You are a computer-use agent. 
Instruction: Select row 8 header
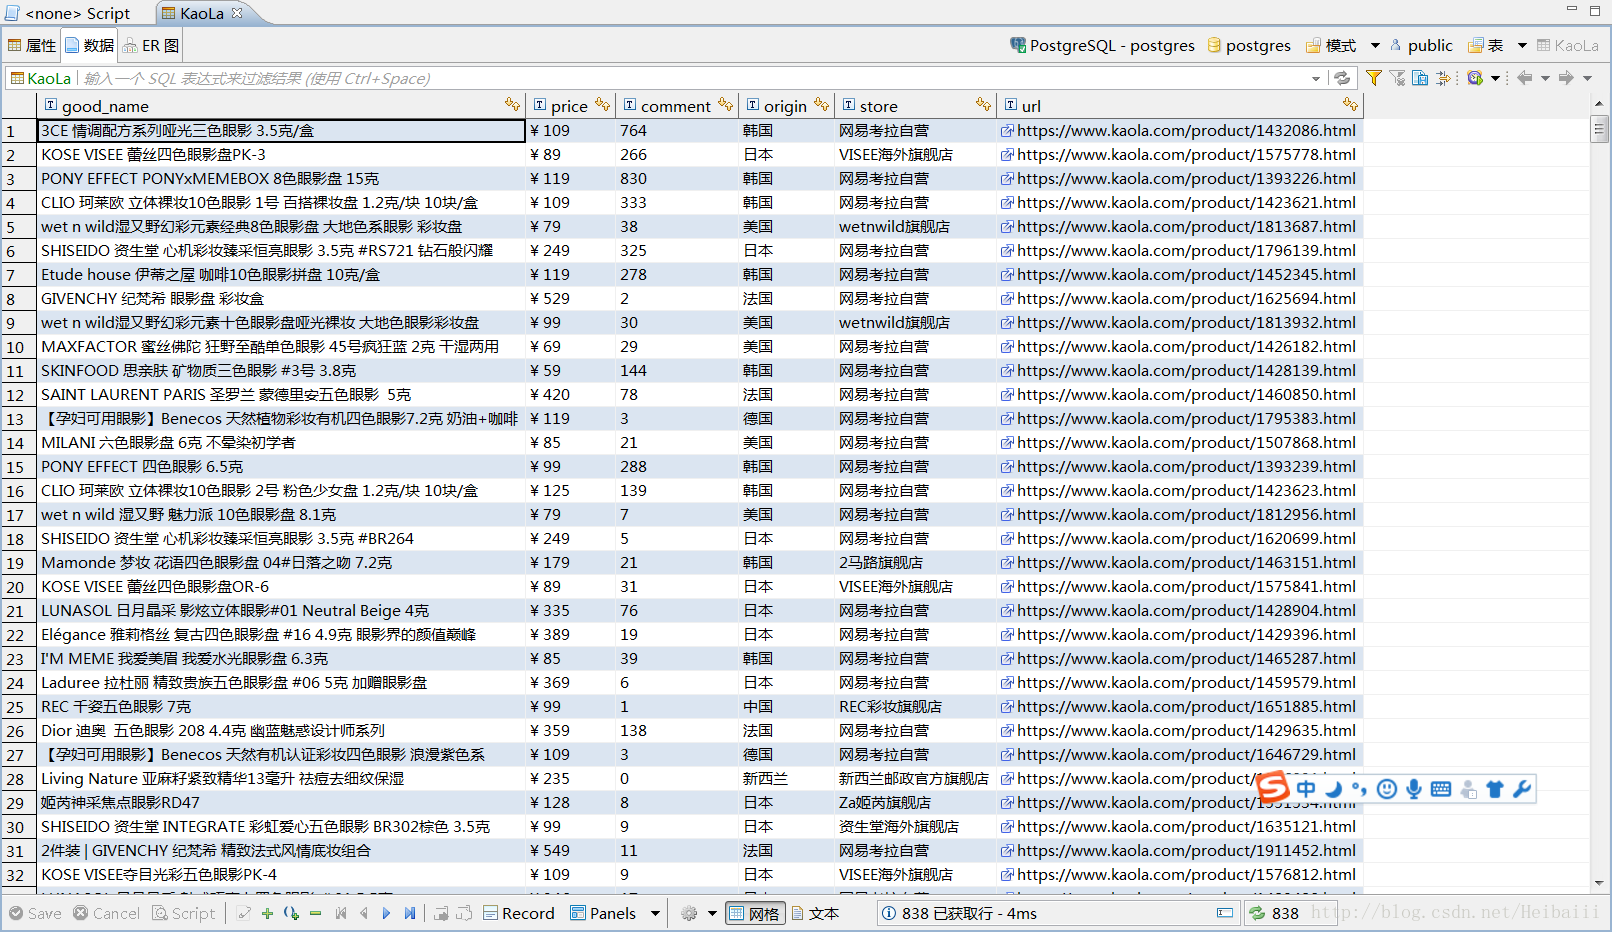[17, 298]
